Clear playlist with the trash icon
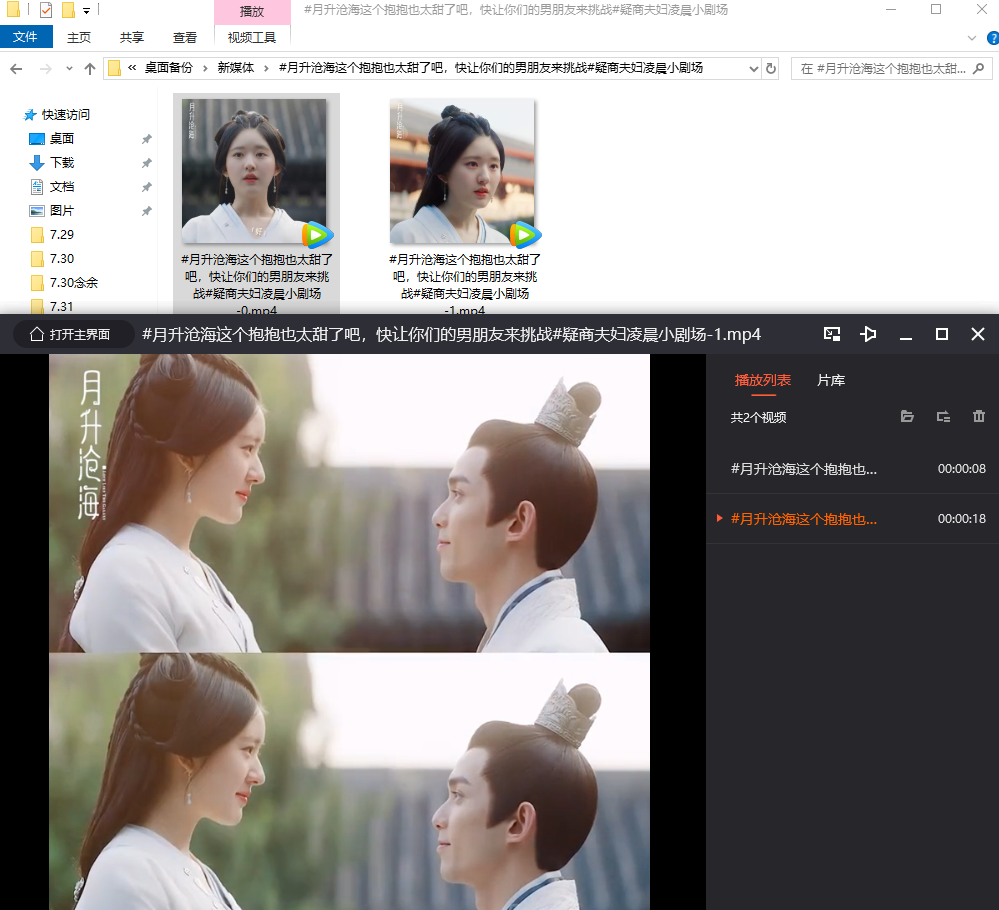999x910 pixels. (979, 416)
